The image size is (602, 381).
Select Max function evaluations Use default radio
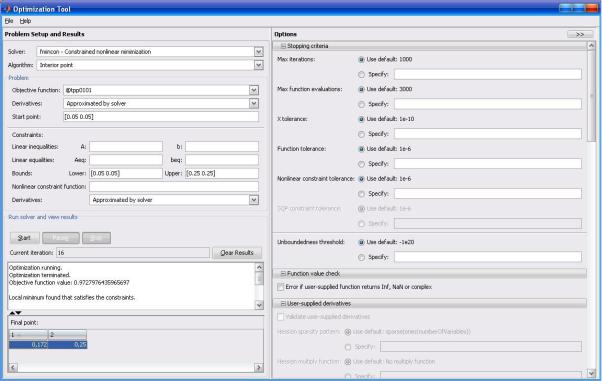tap(361, 89)
